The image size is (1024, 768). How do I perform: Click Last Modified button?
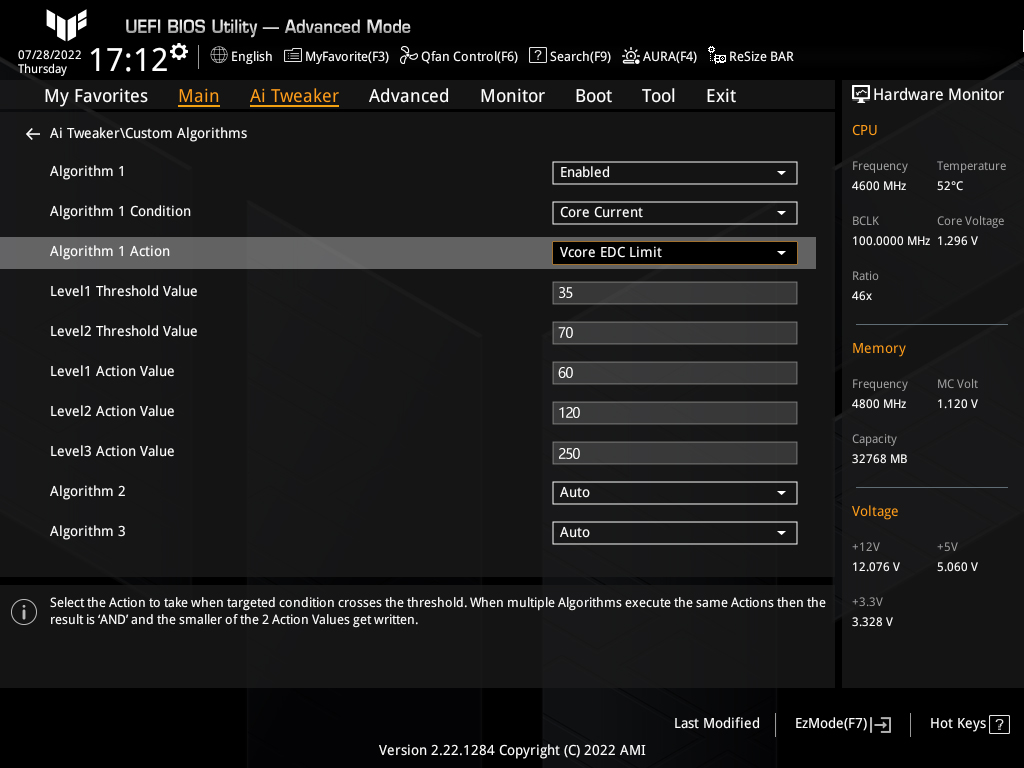coord(716,724)
